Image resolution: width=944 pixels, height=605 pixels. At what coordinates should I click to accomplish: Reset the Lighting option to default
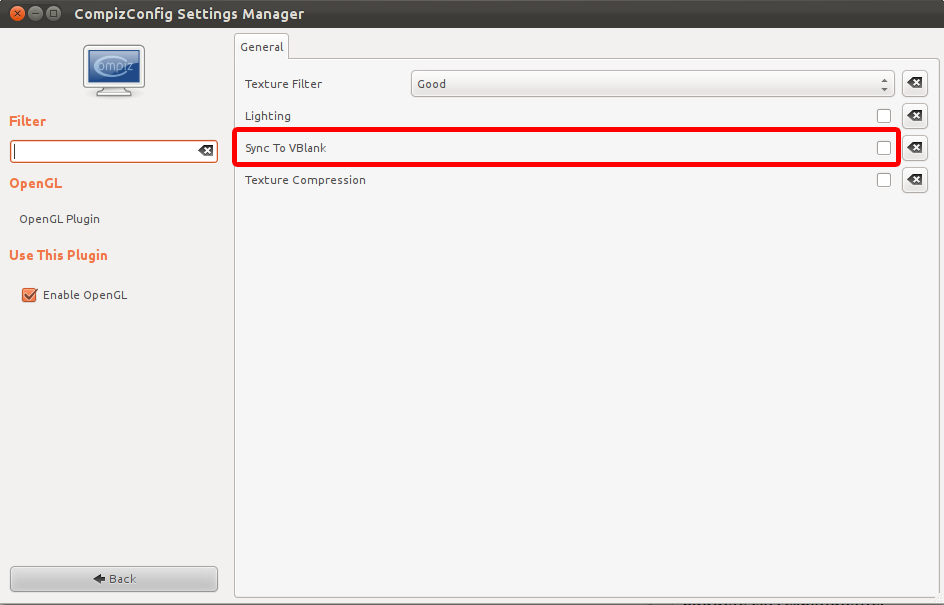[x=914, y=116]
